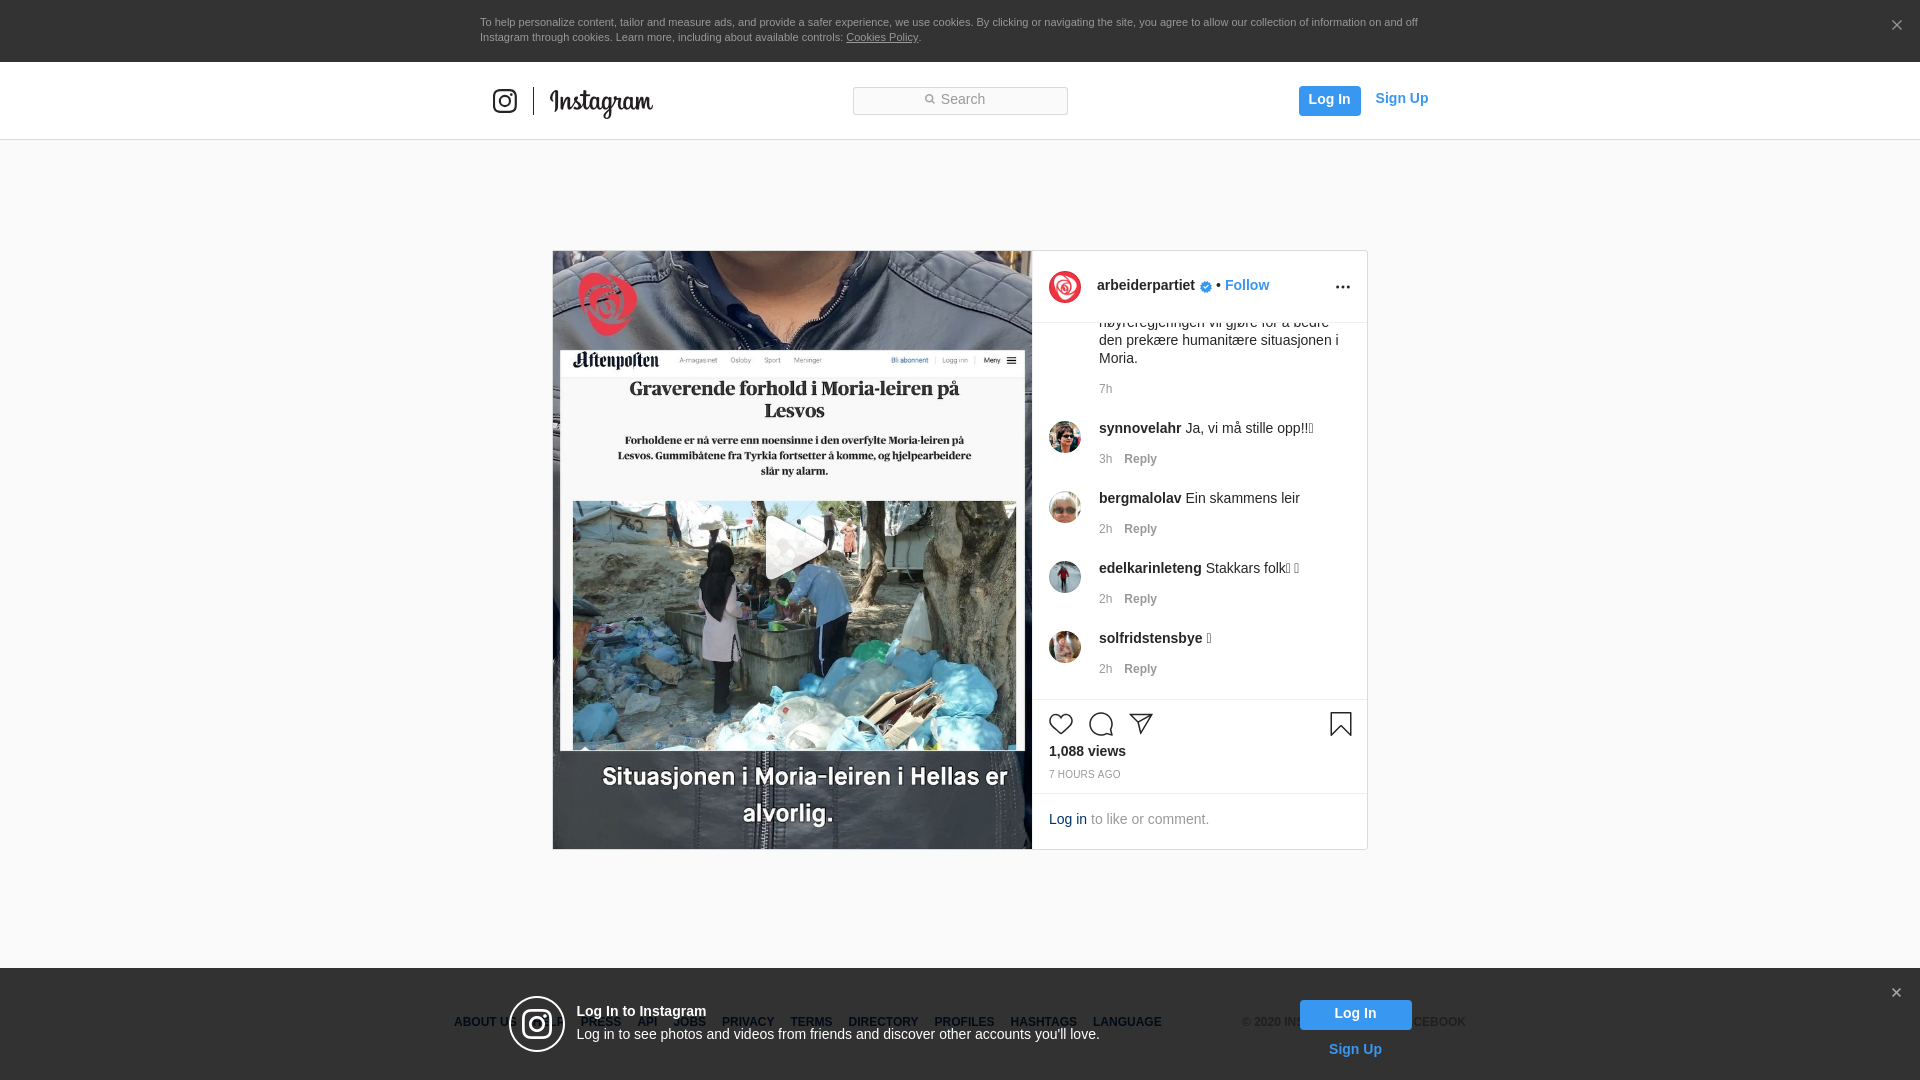Like the post with heart icon
The width and height of the screenshot is (1920, 1080).
coord(1061,724)
